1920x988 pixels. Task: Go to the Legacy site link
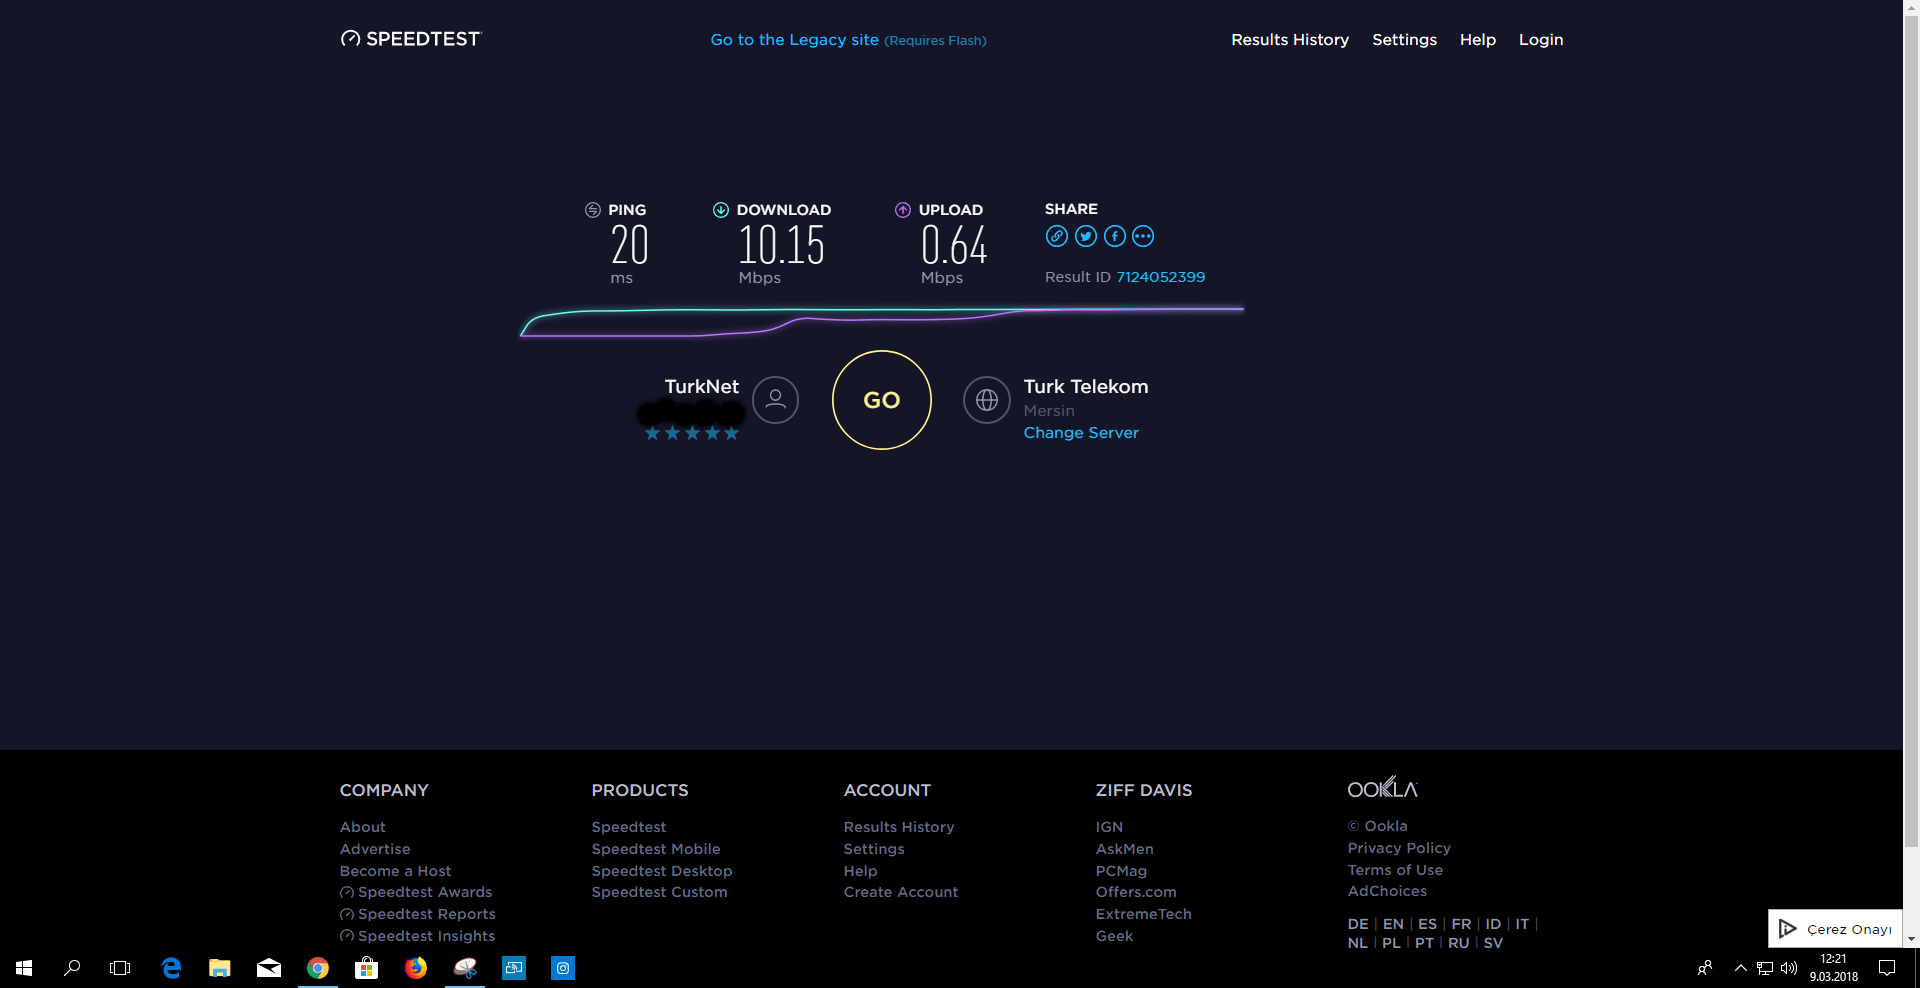pos(795,40)
